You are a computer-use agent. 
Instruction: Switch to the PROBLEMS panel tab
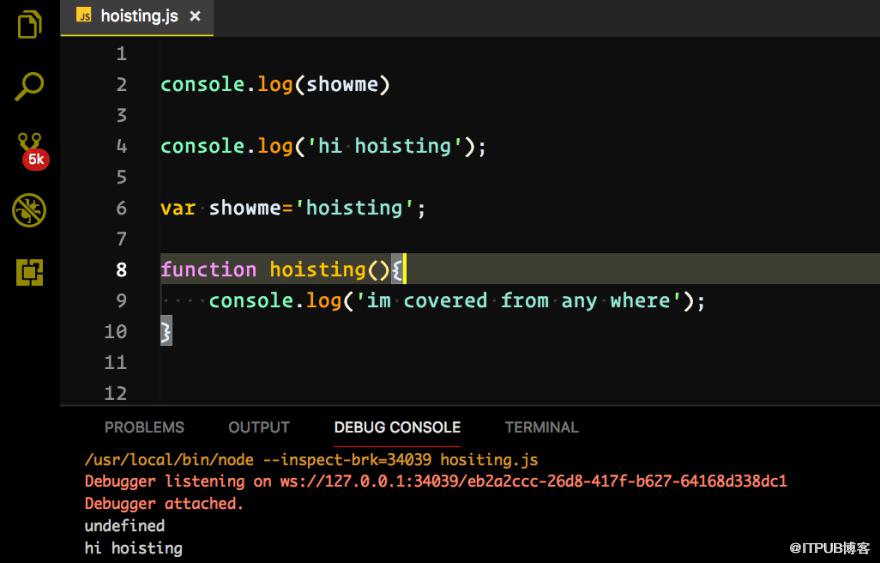point(144,427)
